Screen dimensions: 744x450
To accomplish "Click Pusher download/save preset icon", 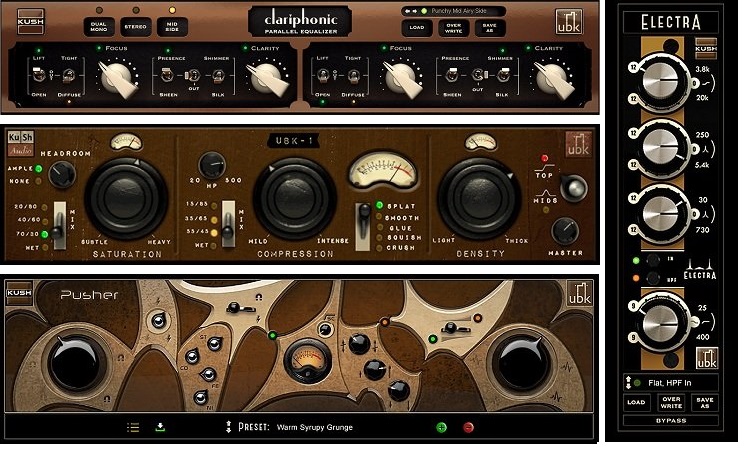I will pyautogui.click(x=160, y=427).
